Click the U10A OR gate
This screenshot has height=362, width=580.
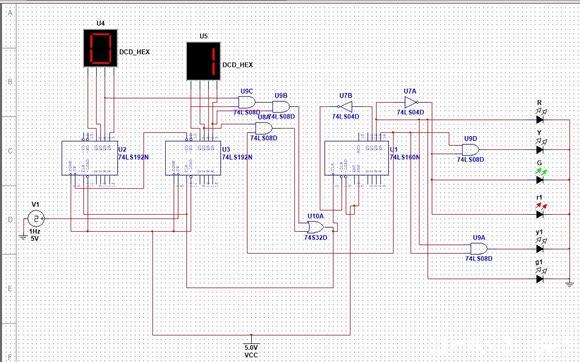point(316,227)
